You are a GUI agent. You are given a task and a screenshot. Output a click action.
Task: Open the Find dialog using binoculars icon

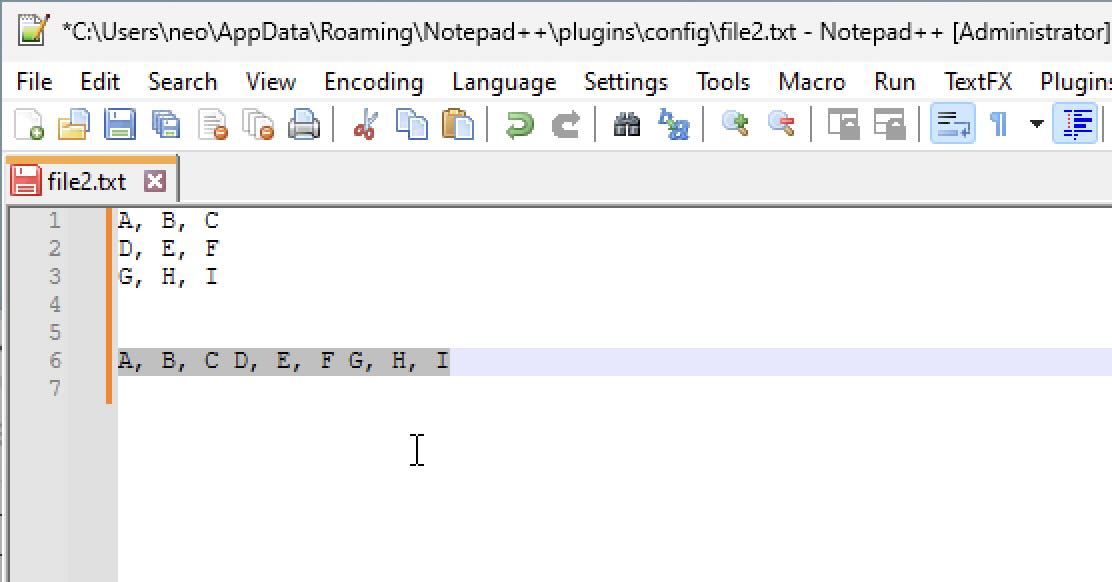(x=626, y=124)
